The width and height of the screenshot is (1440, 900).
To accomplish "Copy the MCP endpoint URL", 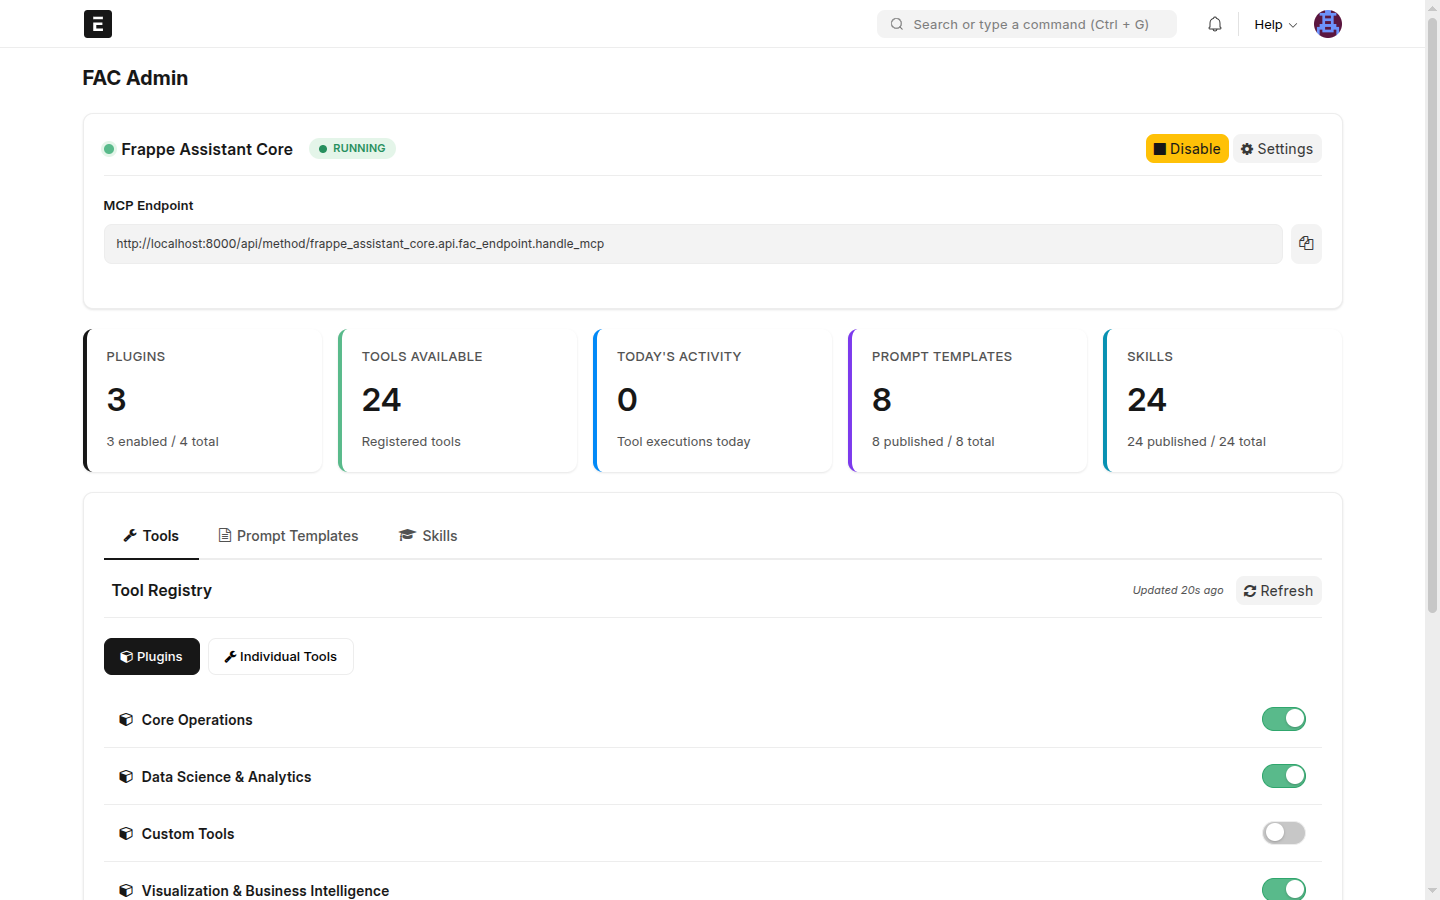I will pyautogui.click(x=1306, y=243).
